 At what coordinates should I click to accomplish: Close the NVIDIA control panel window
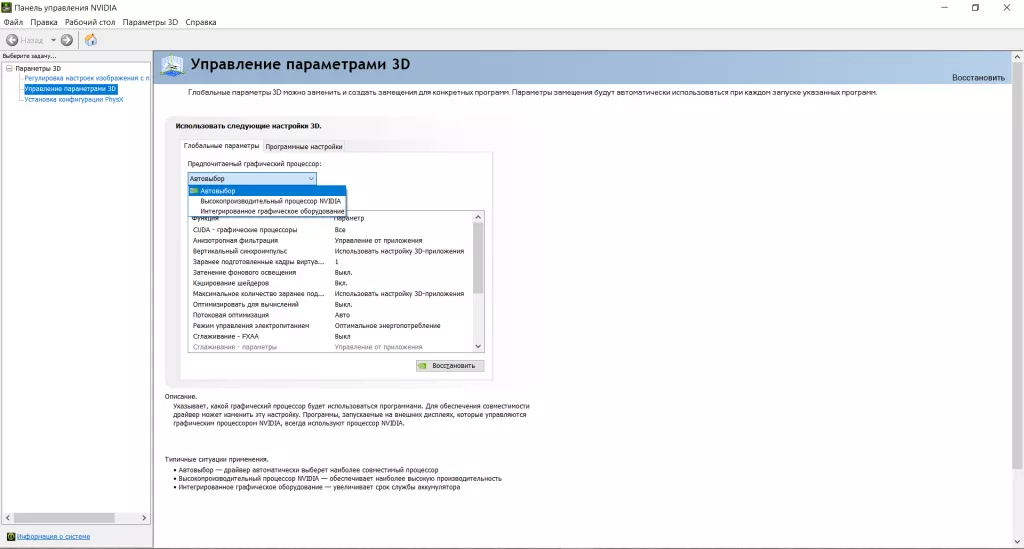coord(1006,8)
